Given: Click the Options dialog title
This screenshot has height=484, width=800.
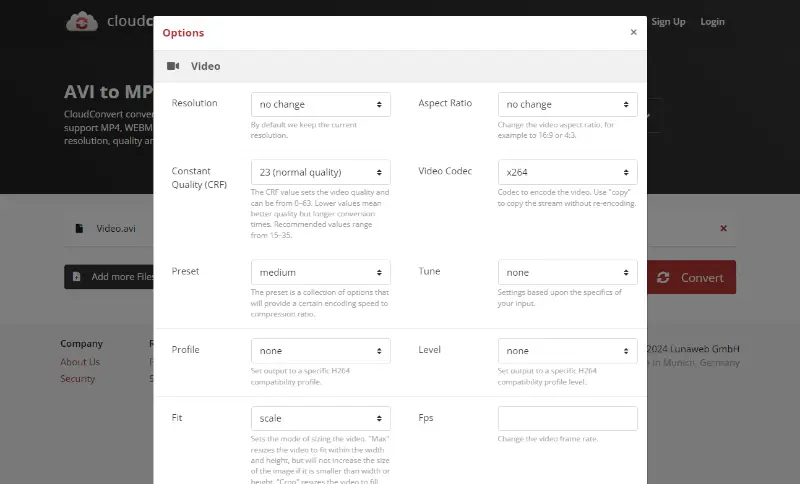Looking at the screenshot, I should point(183,33).
